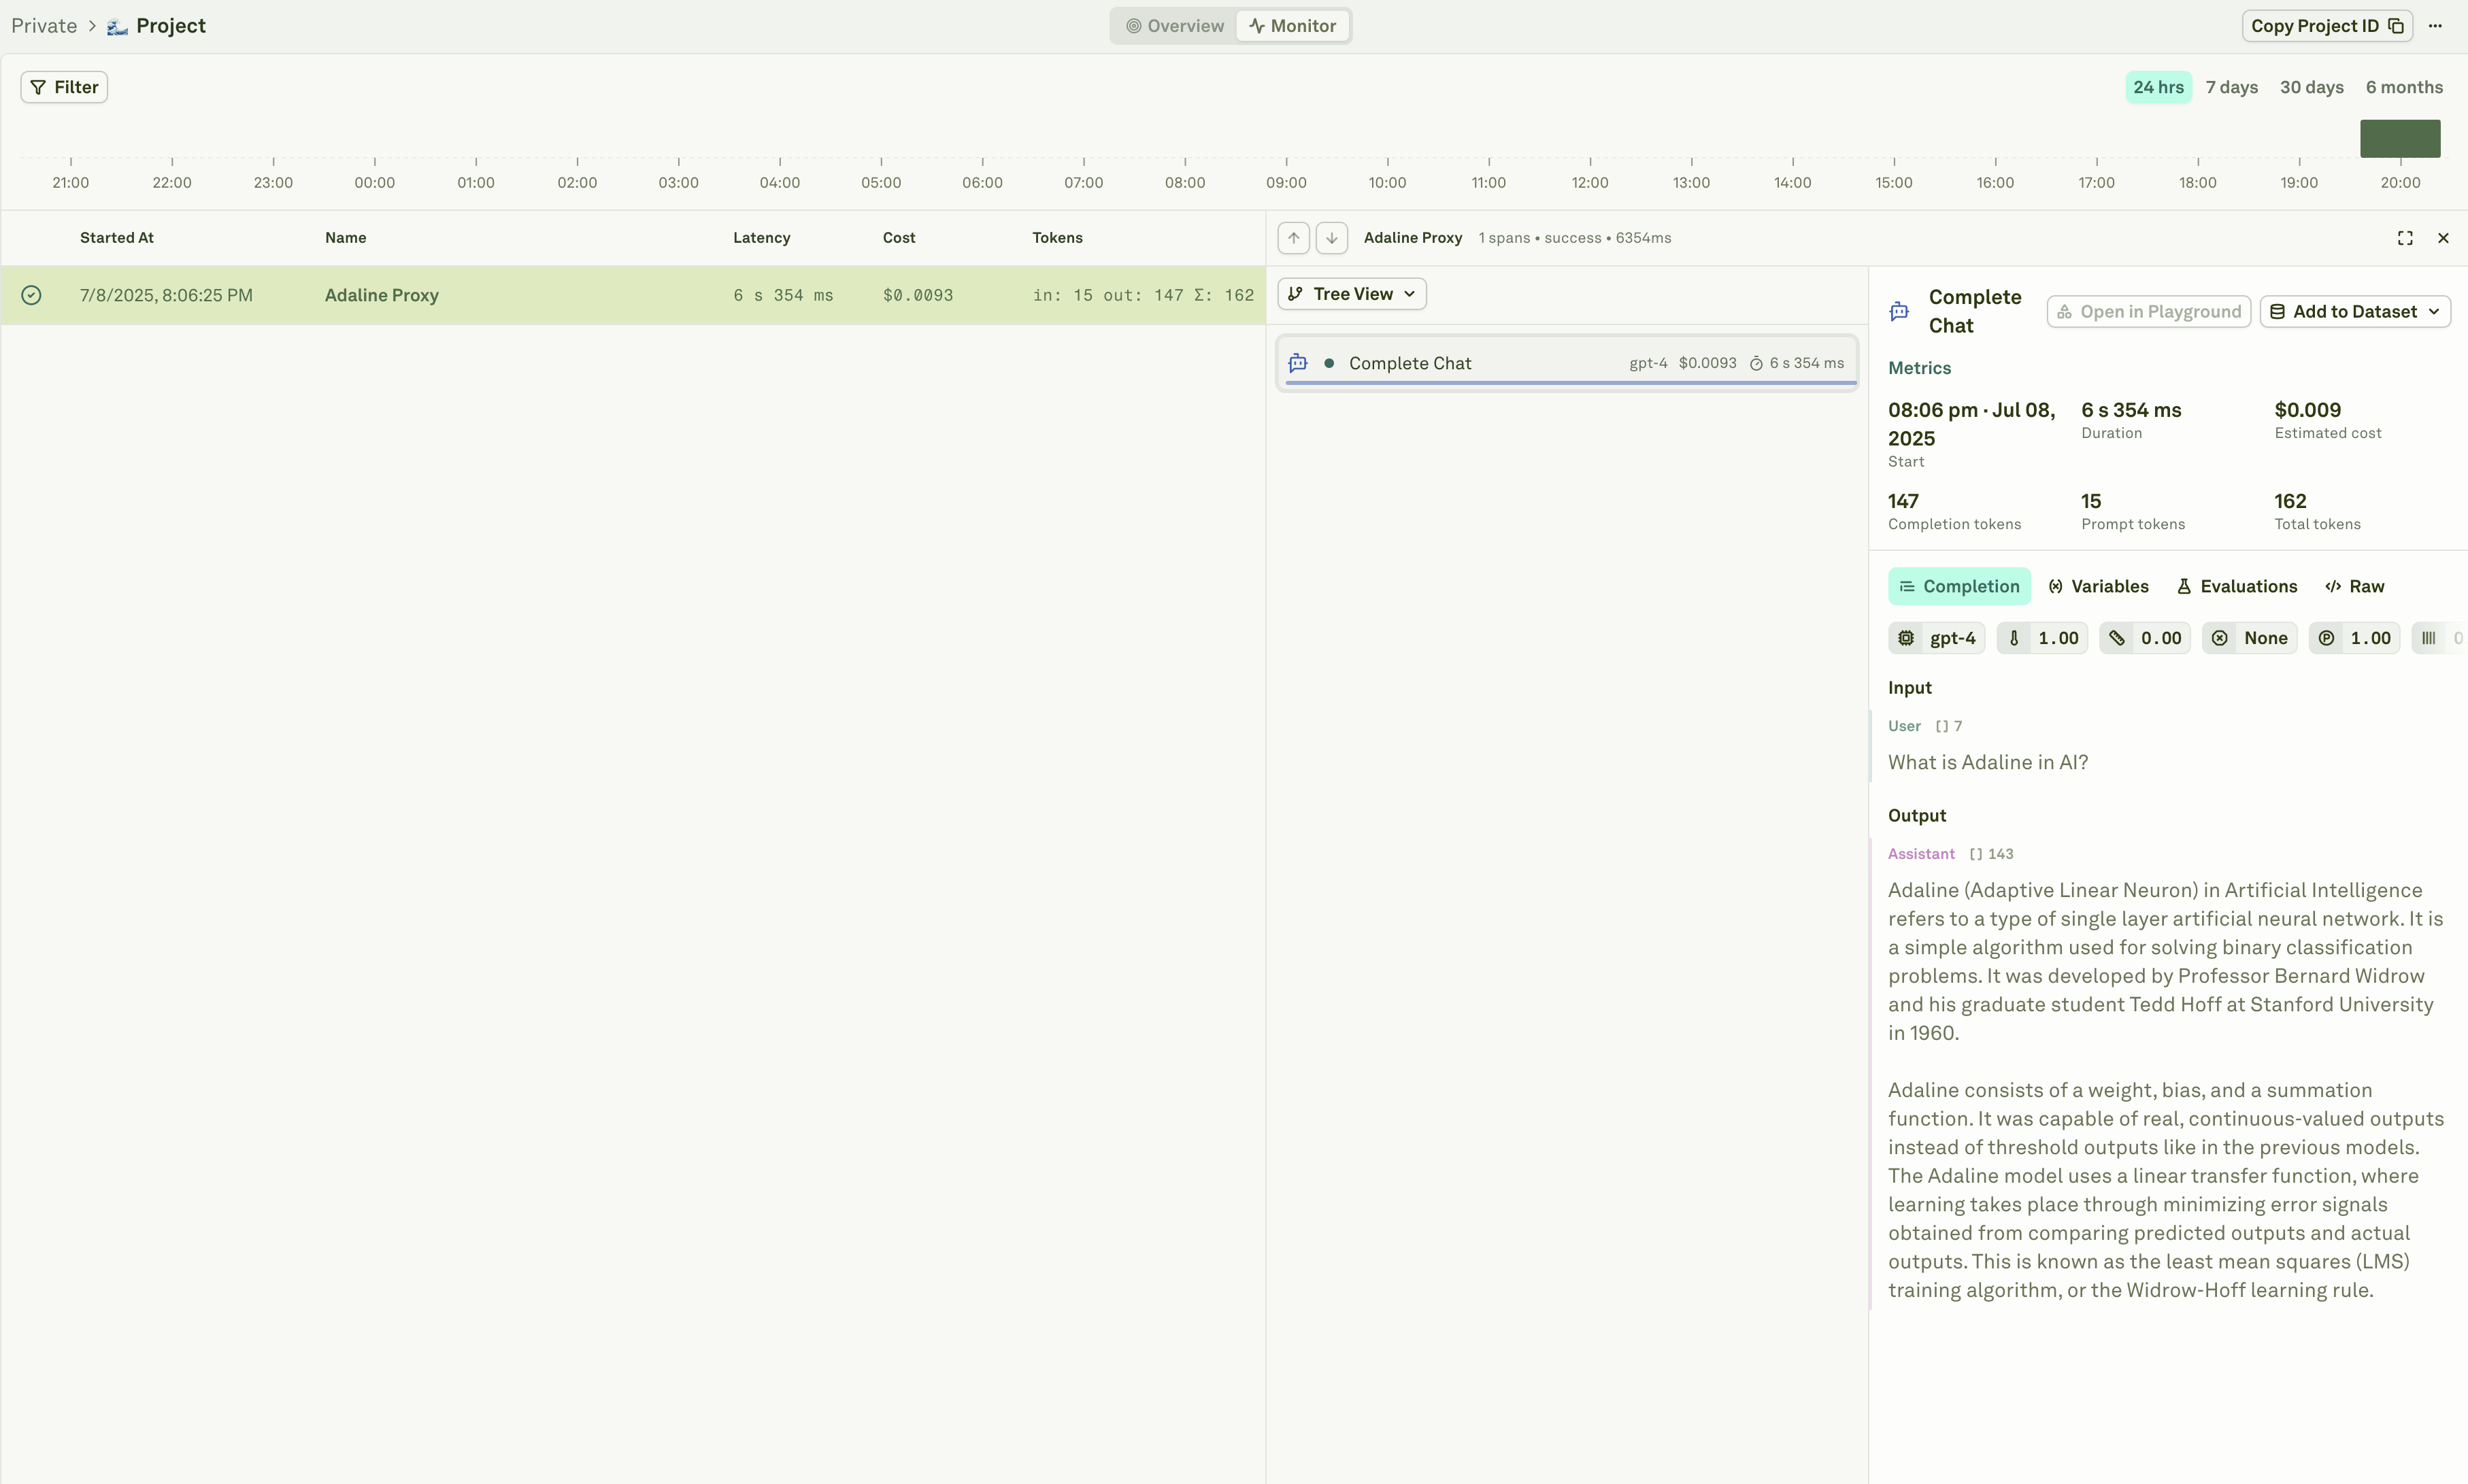This screenshot has height=1484, width=2468.
Task: Select the Complete Chat span
Action: (x=1567, y=363)
